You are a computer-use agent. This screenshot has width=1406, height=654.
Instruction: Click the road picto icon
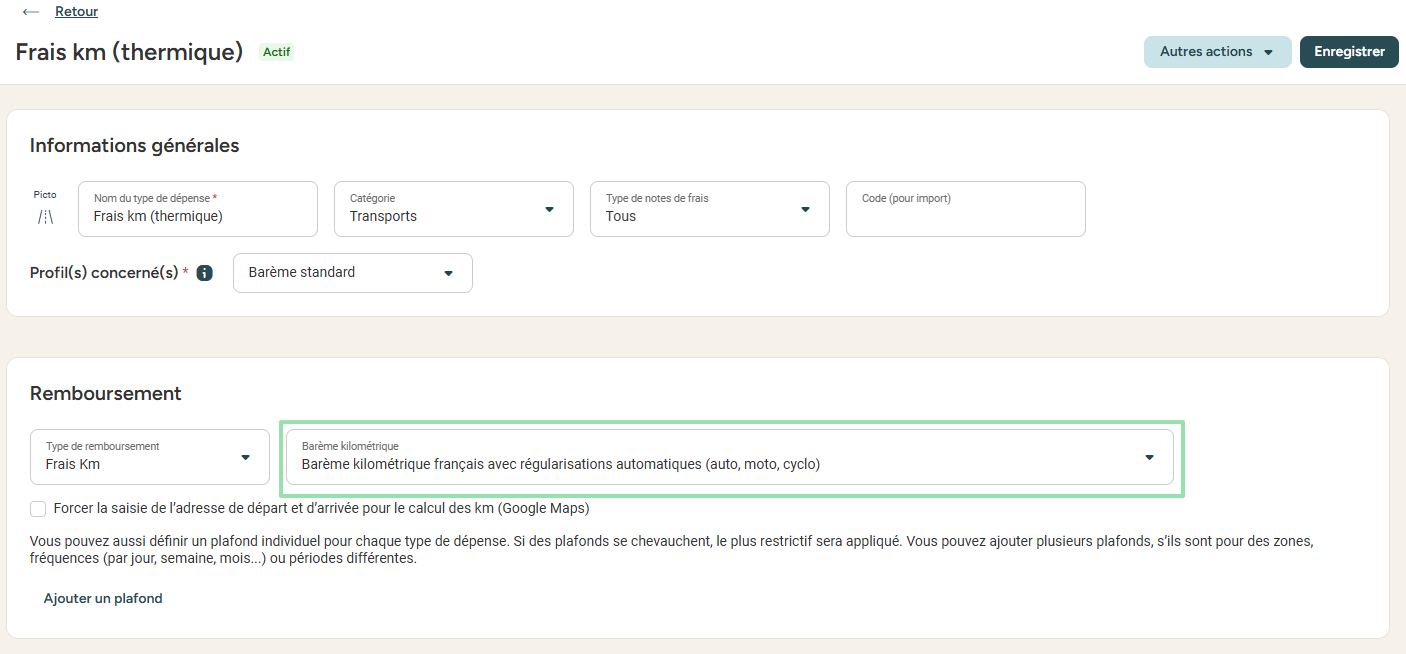45,216
